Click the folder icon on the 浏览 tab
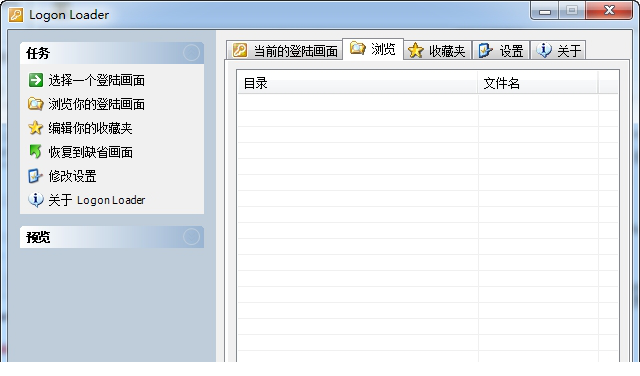This screenshot has width=640, height=376. coord(358,48)
